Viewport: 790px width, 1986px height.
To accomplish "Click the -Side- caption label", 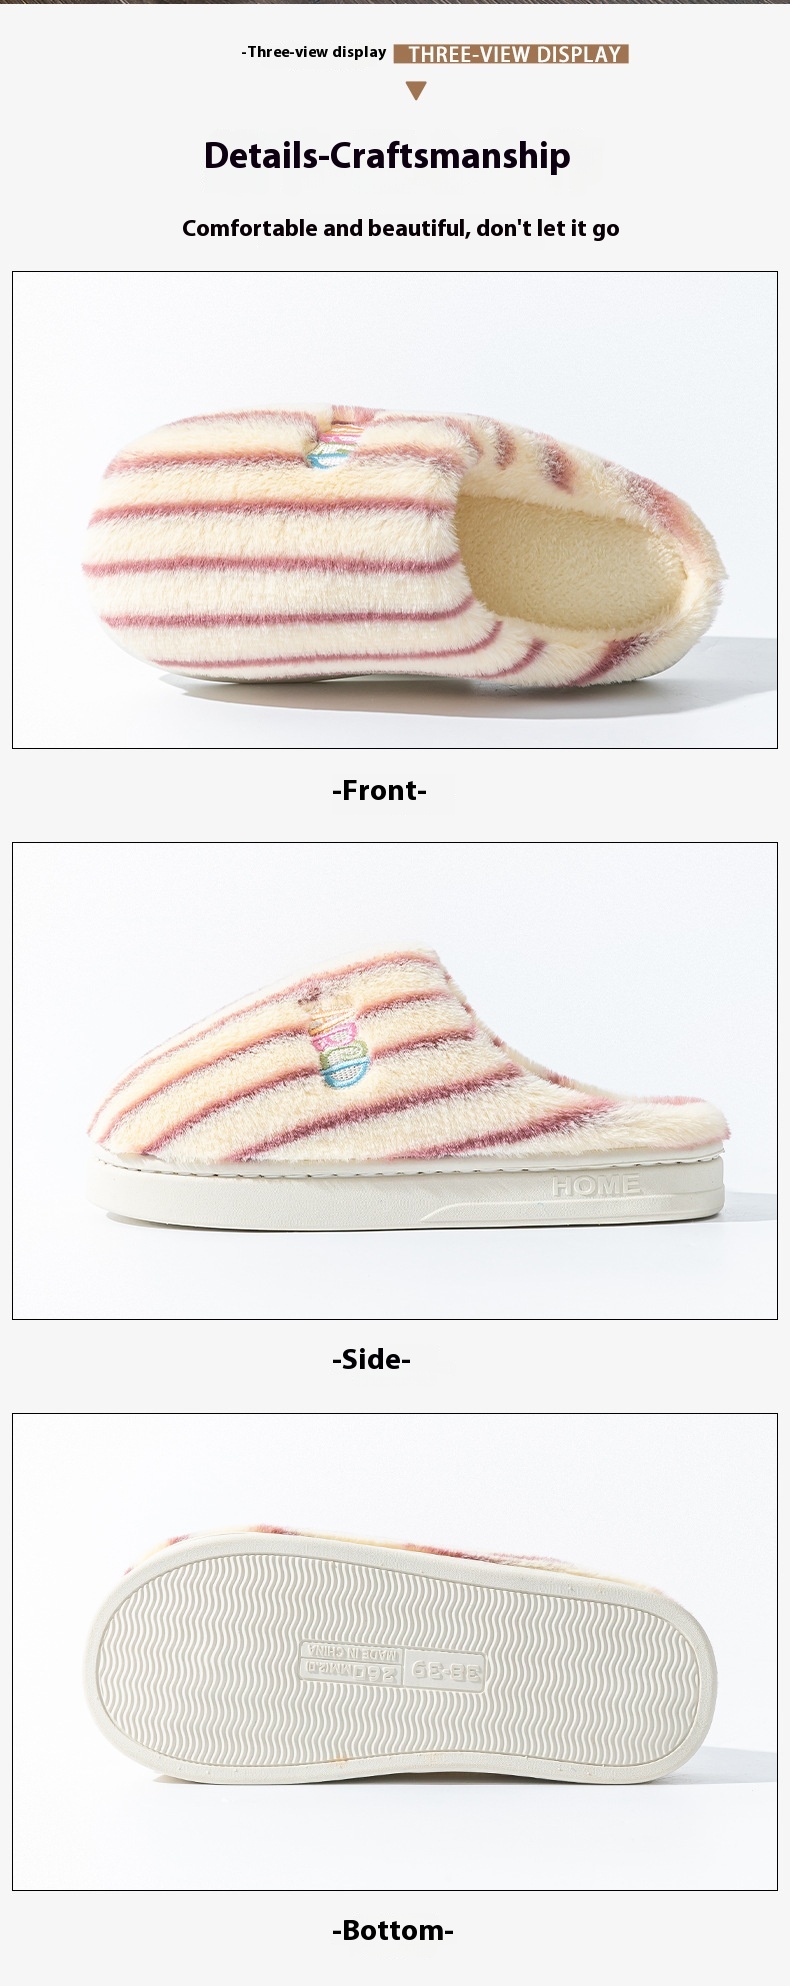I will pos(371,1360).
